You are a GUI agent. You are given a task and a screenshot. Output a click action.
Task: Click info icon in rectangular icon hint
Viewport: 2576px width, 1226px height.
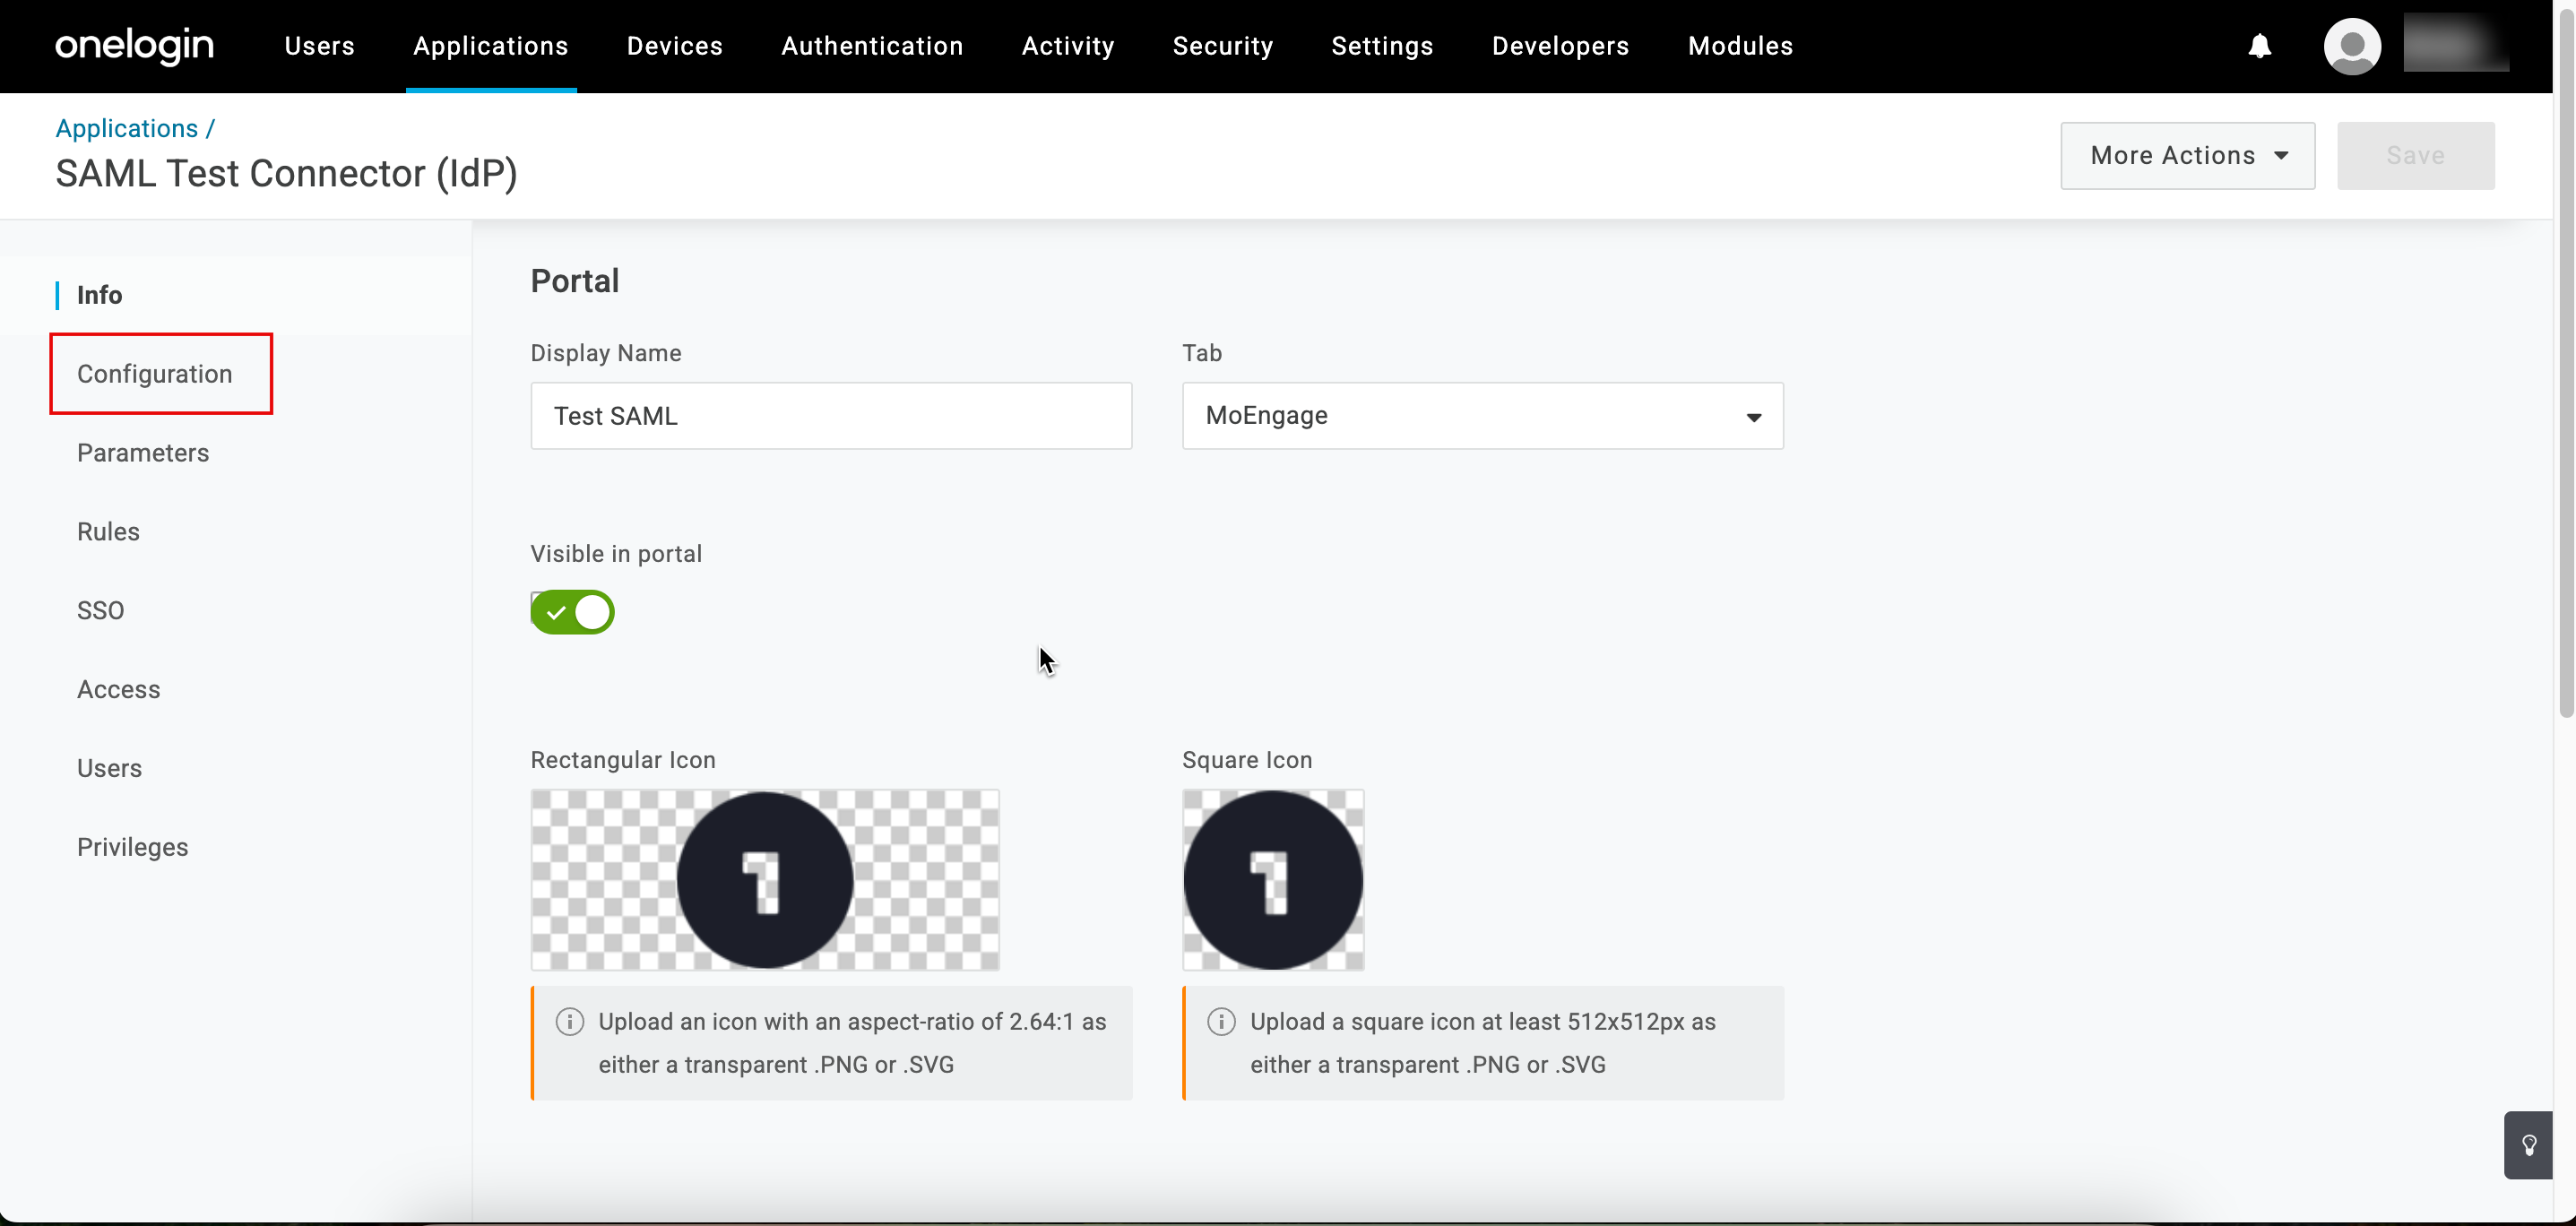point(569,1021)
